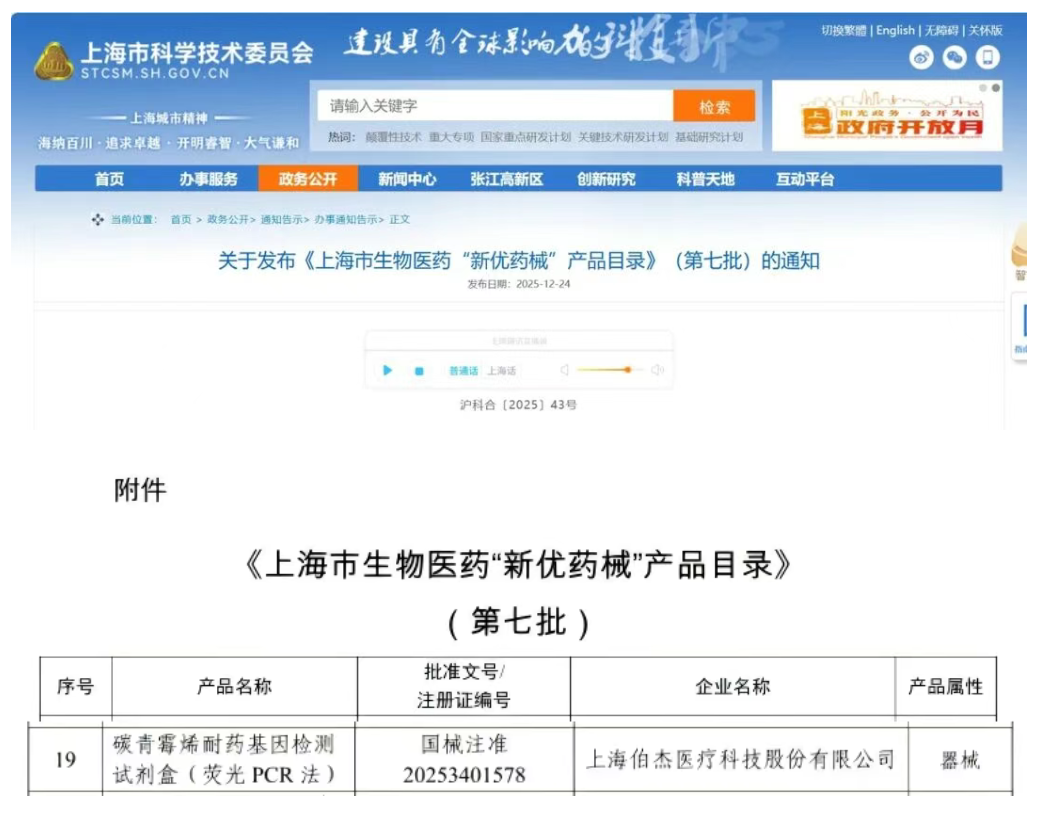Viewport: 1045px width, 820px height.
Task: Play the audio reading of the notice
Action: (x=388, y=371)
